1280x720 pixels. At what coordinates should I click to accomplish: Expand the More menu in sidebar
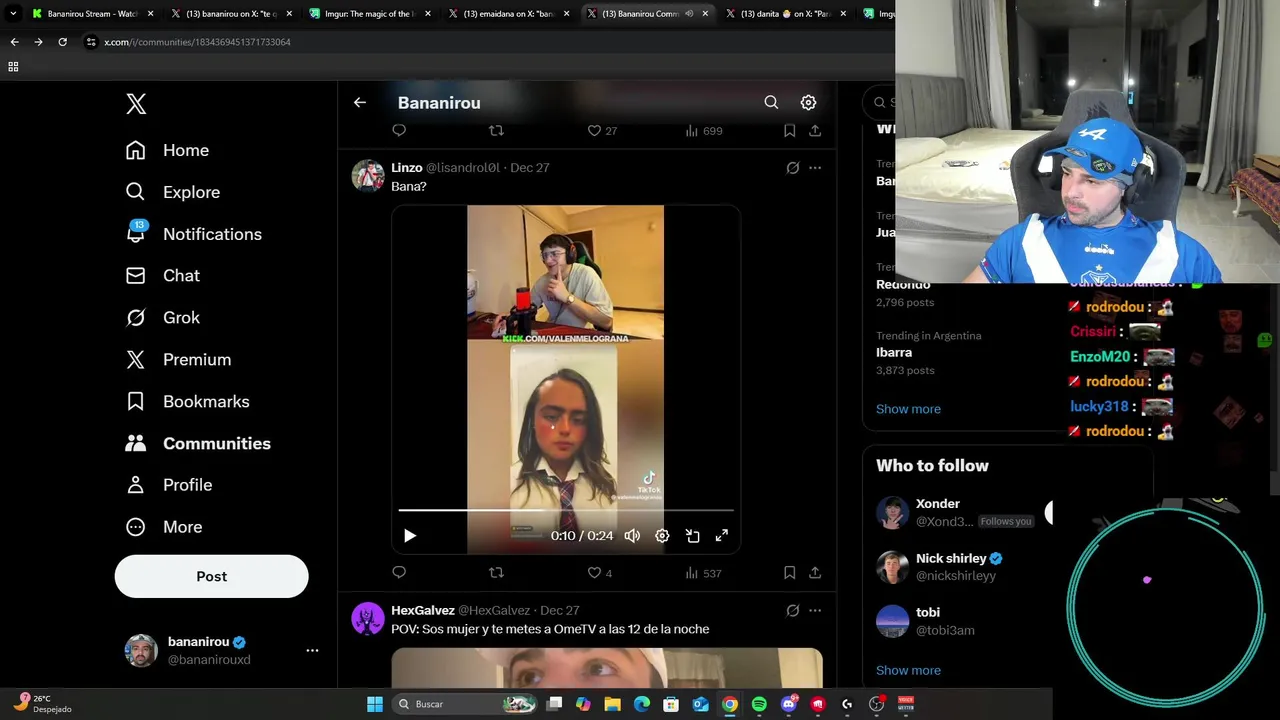pos(163,527)
